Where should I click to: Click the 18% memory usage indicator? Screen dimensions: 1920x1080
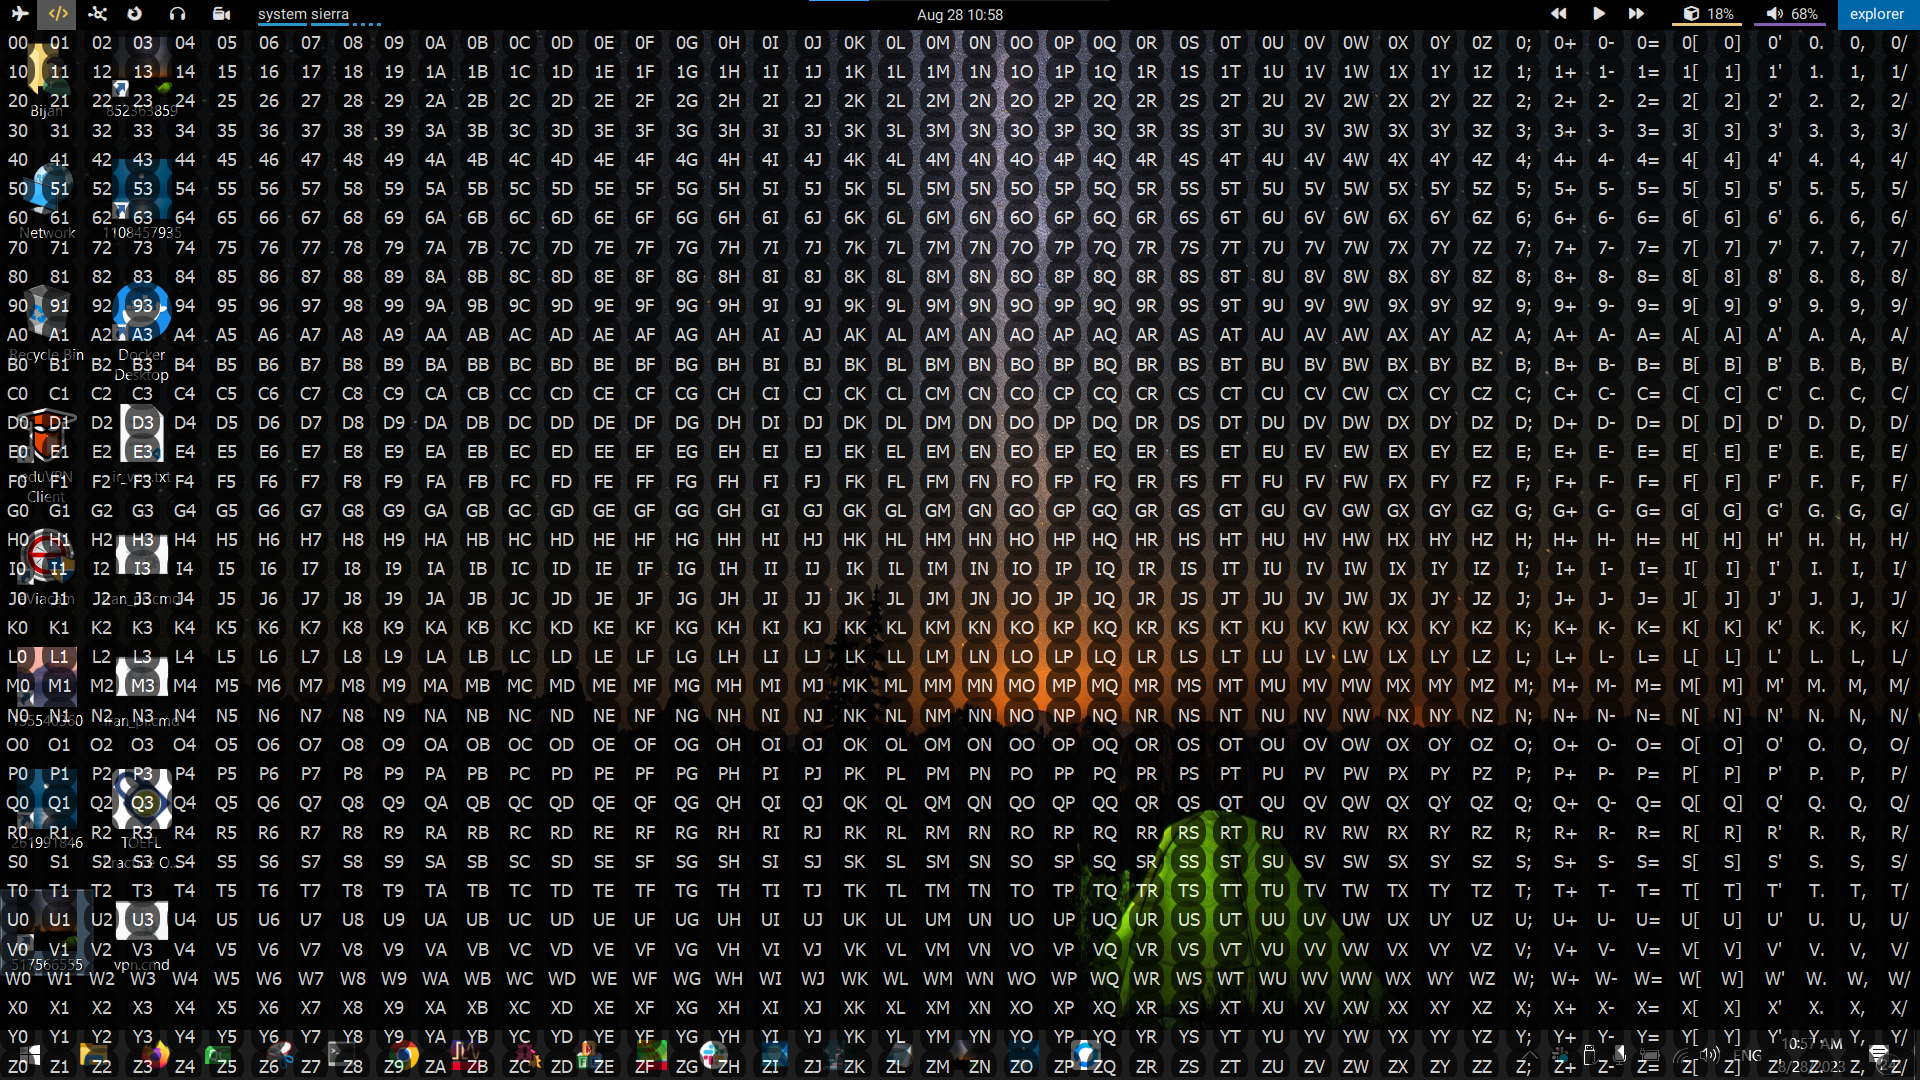click(x=1708, y=14)
